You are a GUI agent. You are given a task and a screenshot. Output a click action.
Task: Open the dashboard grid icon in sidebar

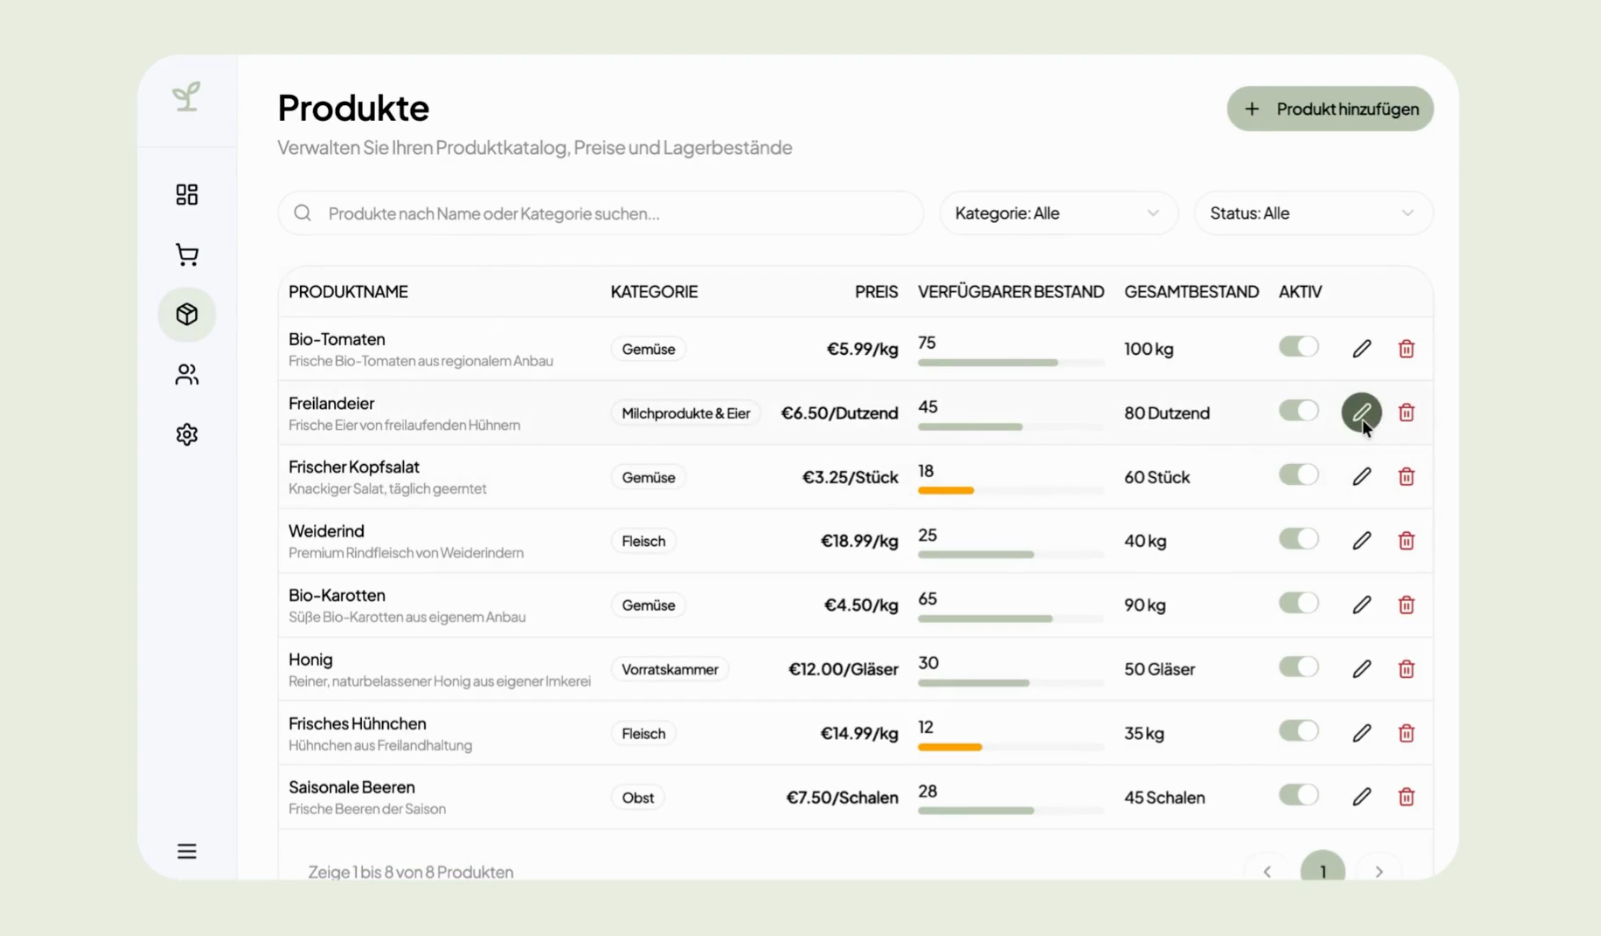186,194
